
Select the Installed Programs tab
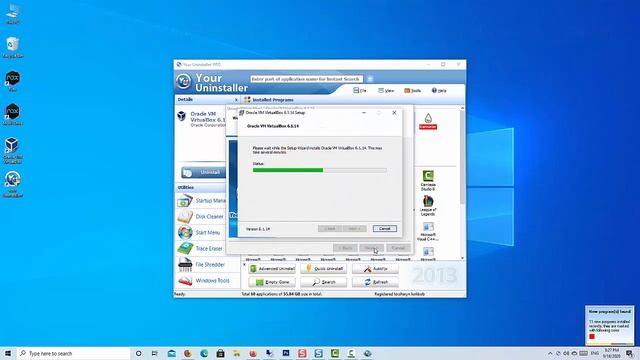click(x=269, y=100)
